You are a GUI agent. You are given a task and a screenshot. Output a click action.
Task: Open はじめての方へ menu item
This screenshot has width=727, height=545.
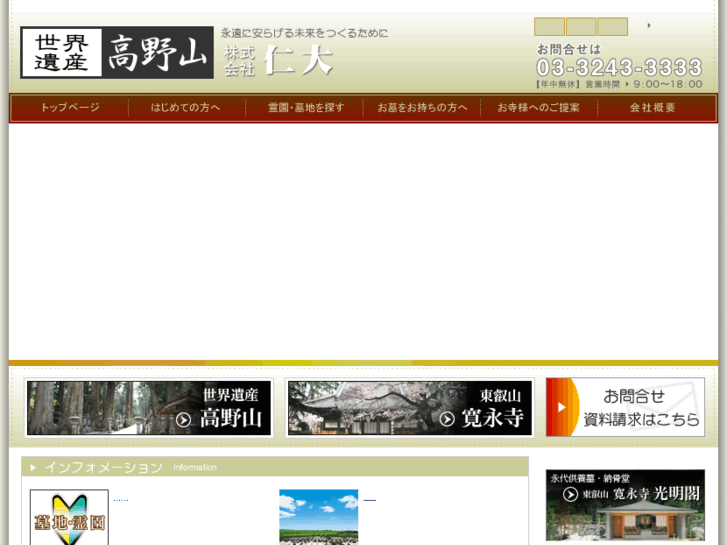click(x=185, y=108)
